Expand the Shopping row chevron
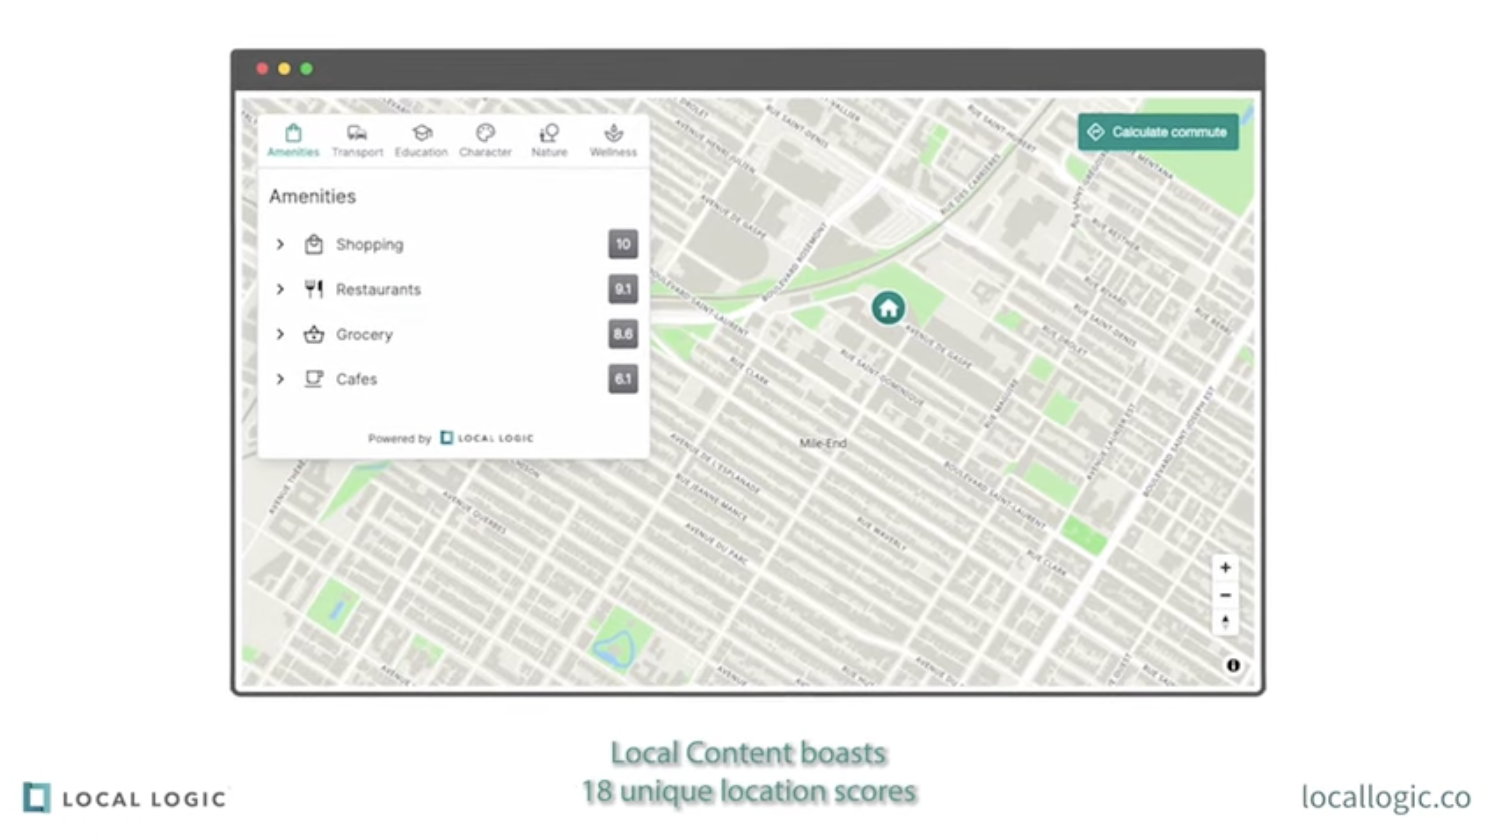Viewport: 1496px width, 836px height. click(280, 244)
